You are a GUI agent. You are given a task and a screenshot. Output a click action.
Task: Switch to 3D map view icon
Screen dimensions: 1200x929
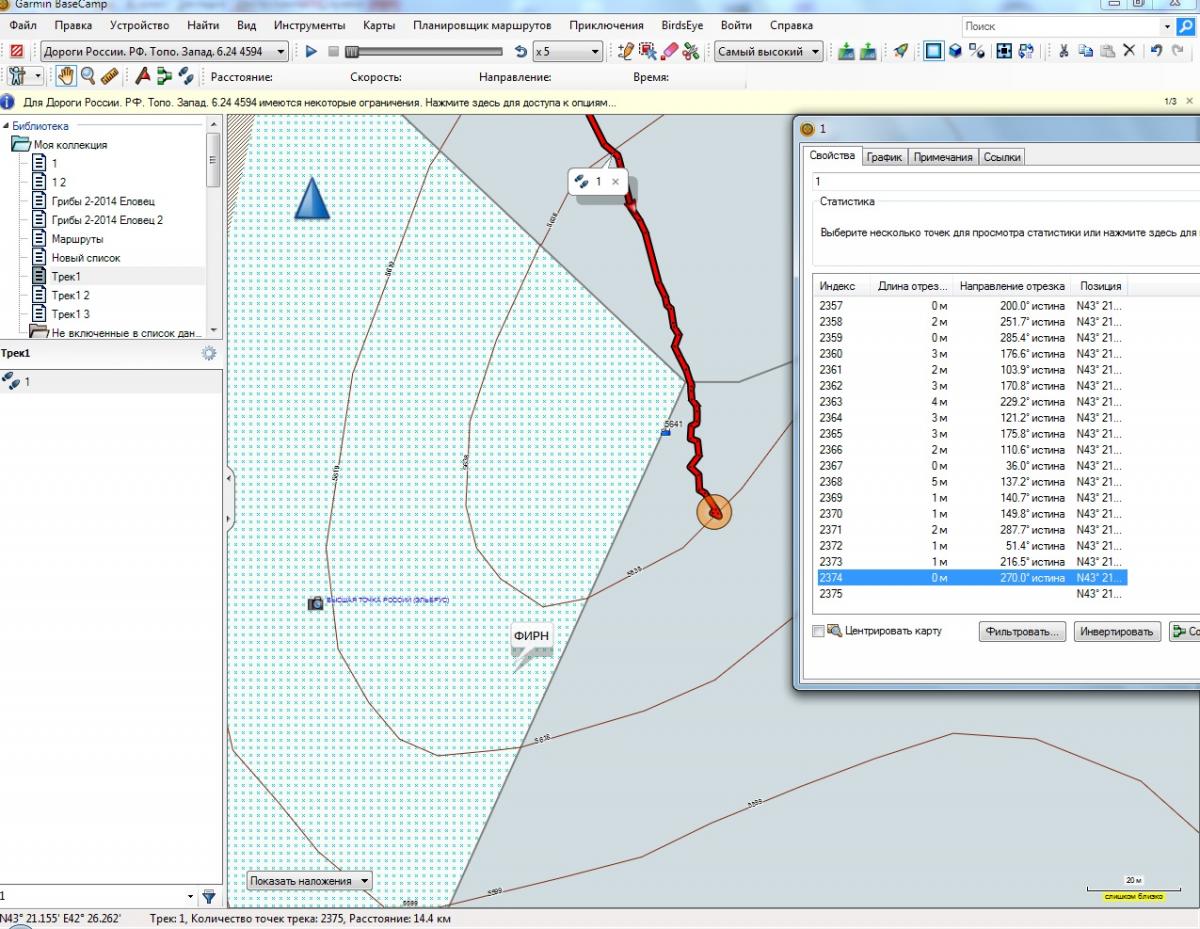[956, 51]
